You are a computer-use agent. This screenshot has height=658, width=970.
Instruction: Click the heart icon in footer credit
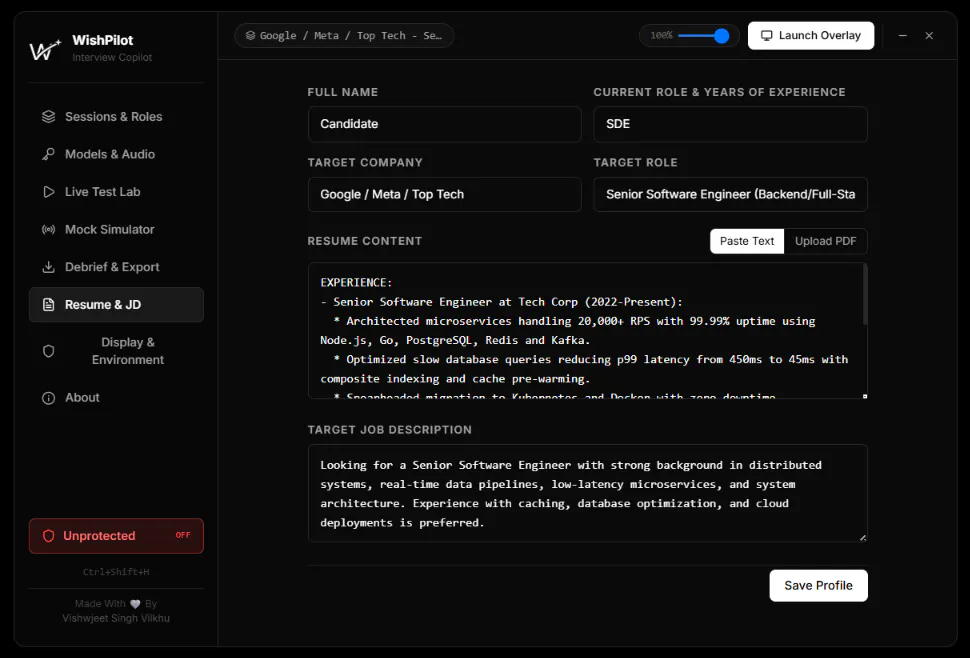coord(135,604)
